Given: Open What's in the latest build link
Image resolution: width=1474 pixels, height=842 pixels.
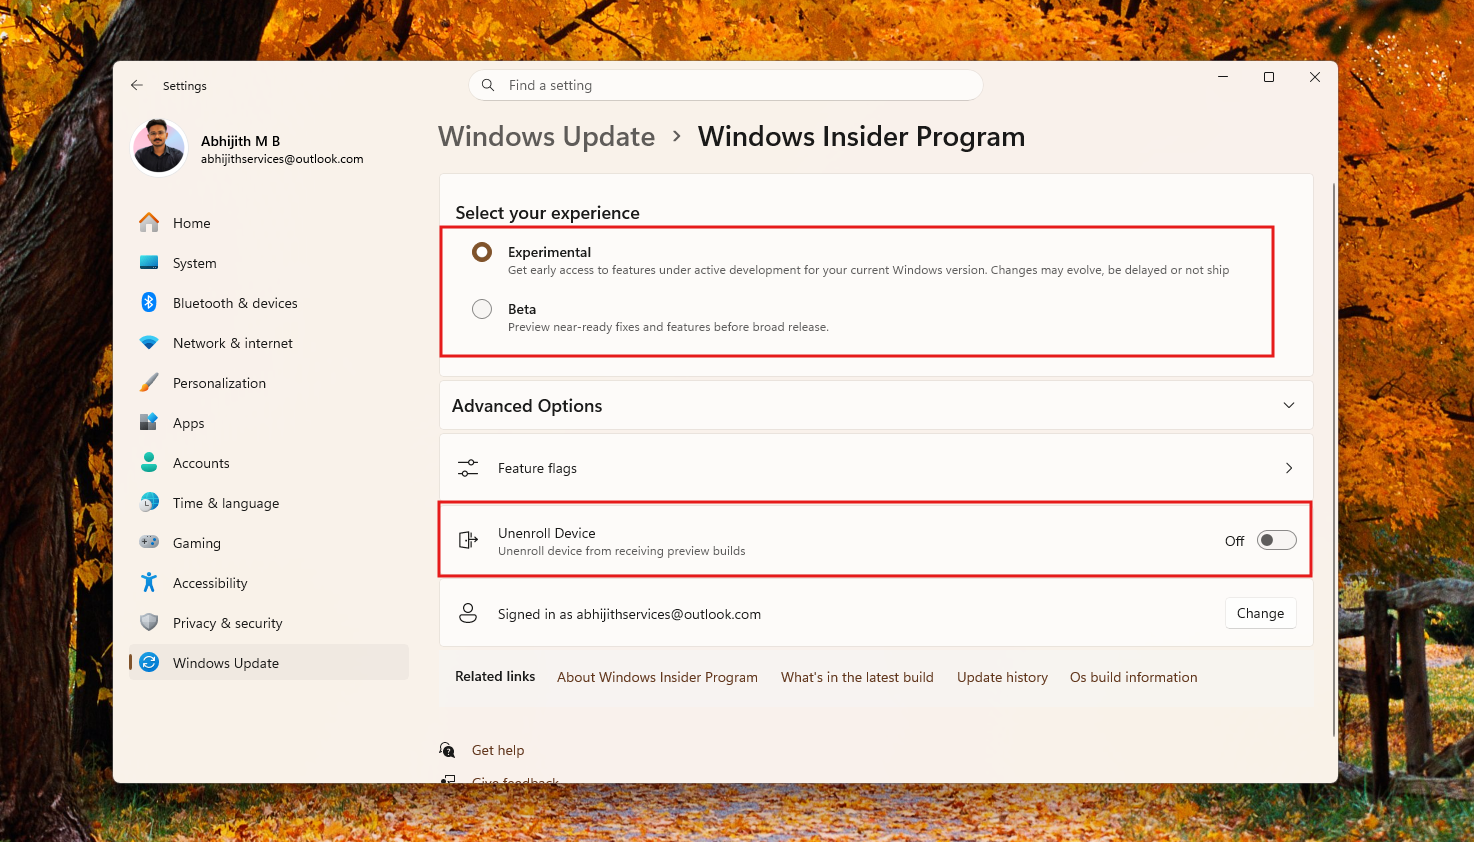Looking at the screenshot, I should click(857, 677).
